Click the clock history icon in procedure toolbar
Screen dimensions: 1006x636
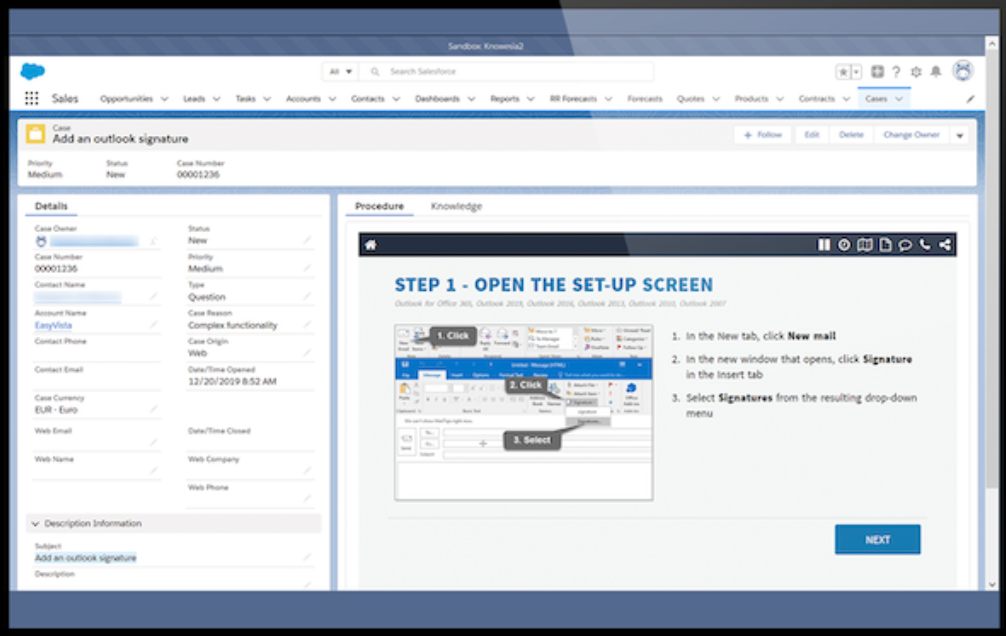click(844, 245)
